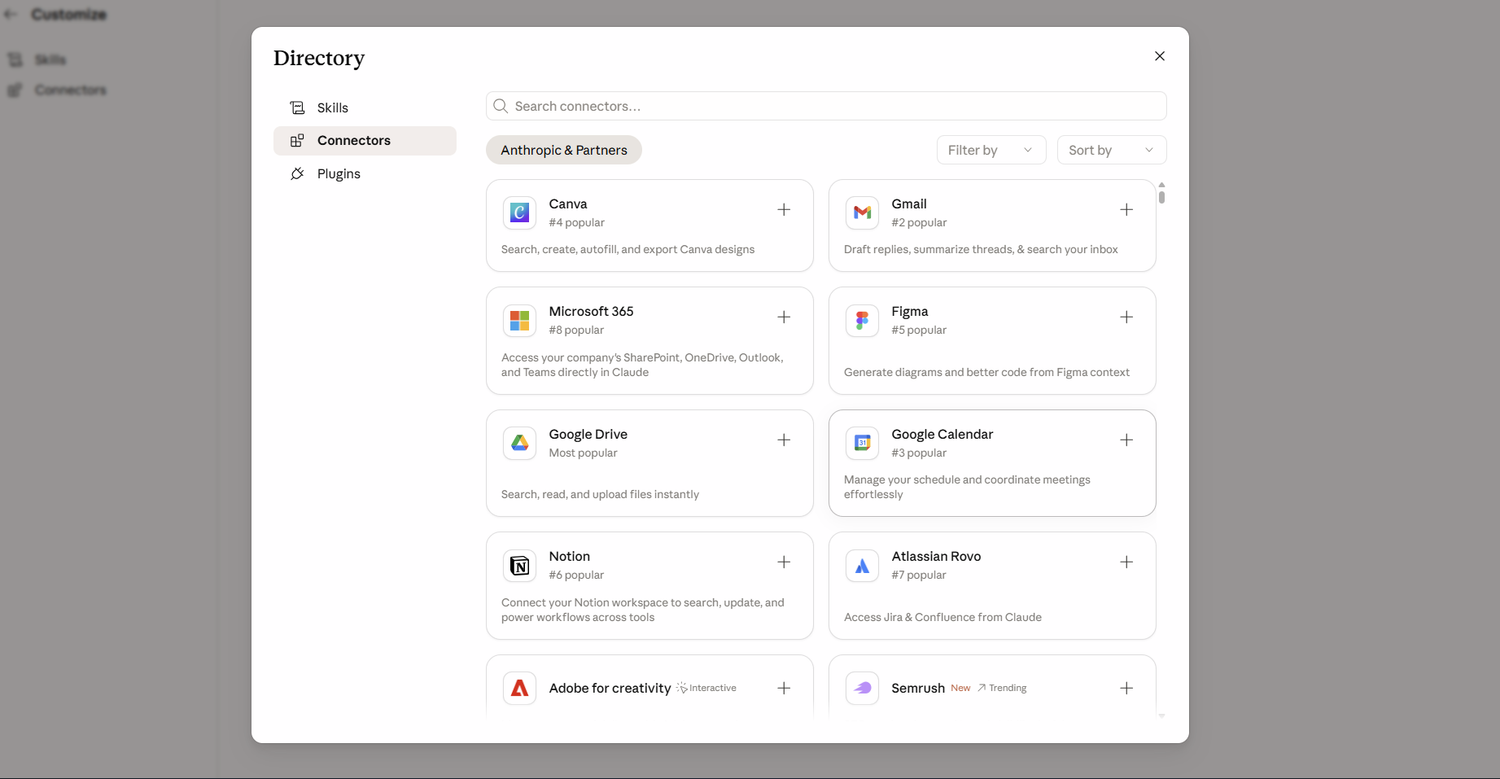
Task: Click the Atlassian Rovo logo icon
Action: point(862,565)
